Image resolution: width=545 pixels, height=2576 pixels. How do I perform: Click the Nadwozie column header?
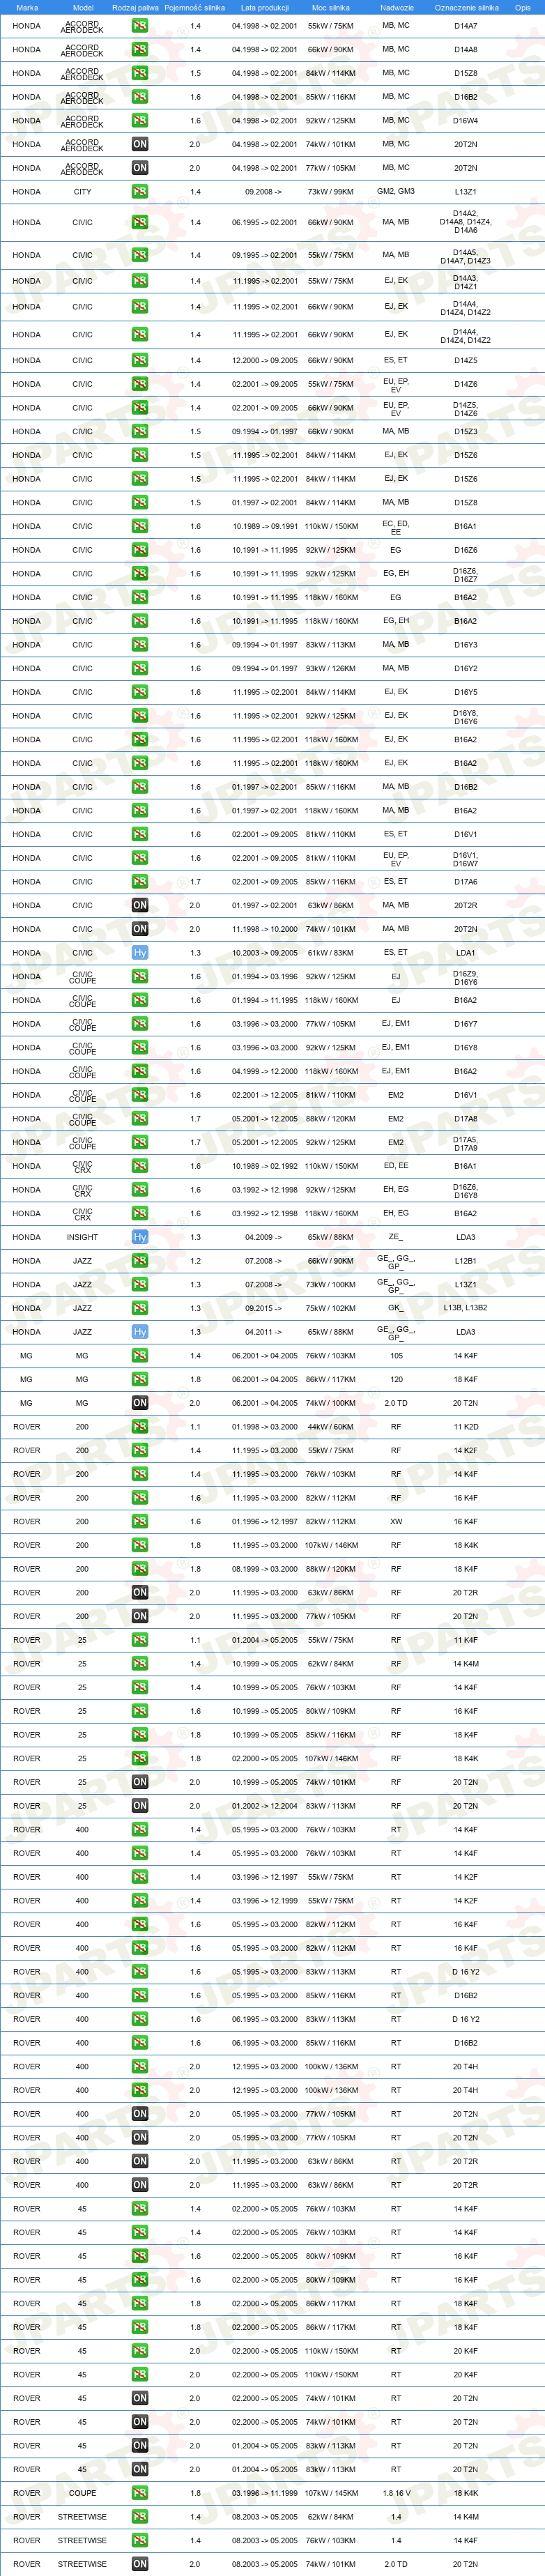point(397,7)
